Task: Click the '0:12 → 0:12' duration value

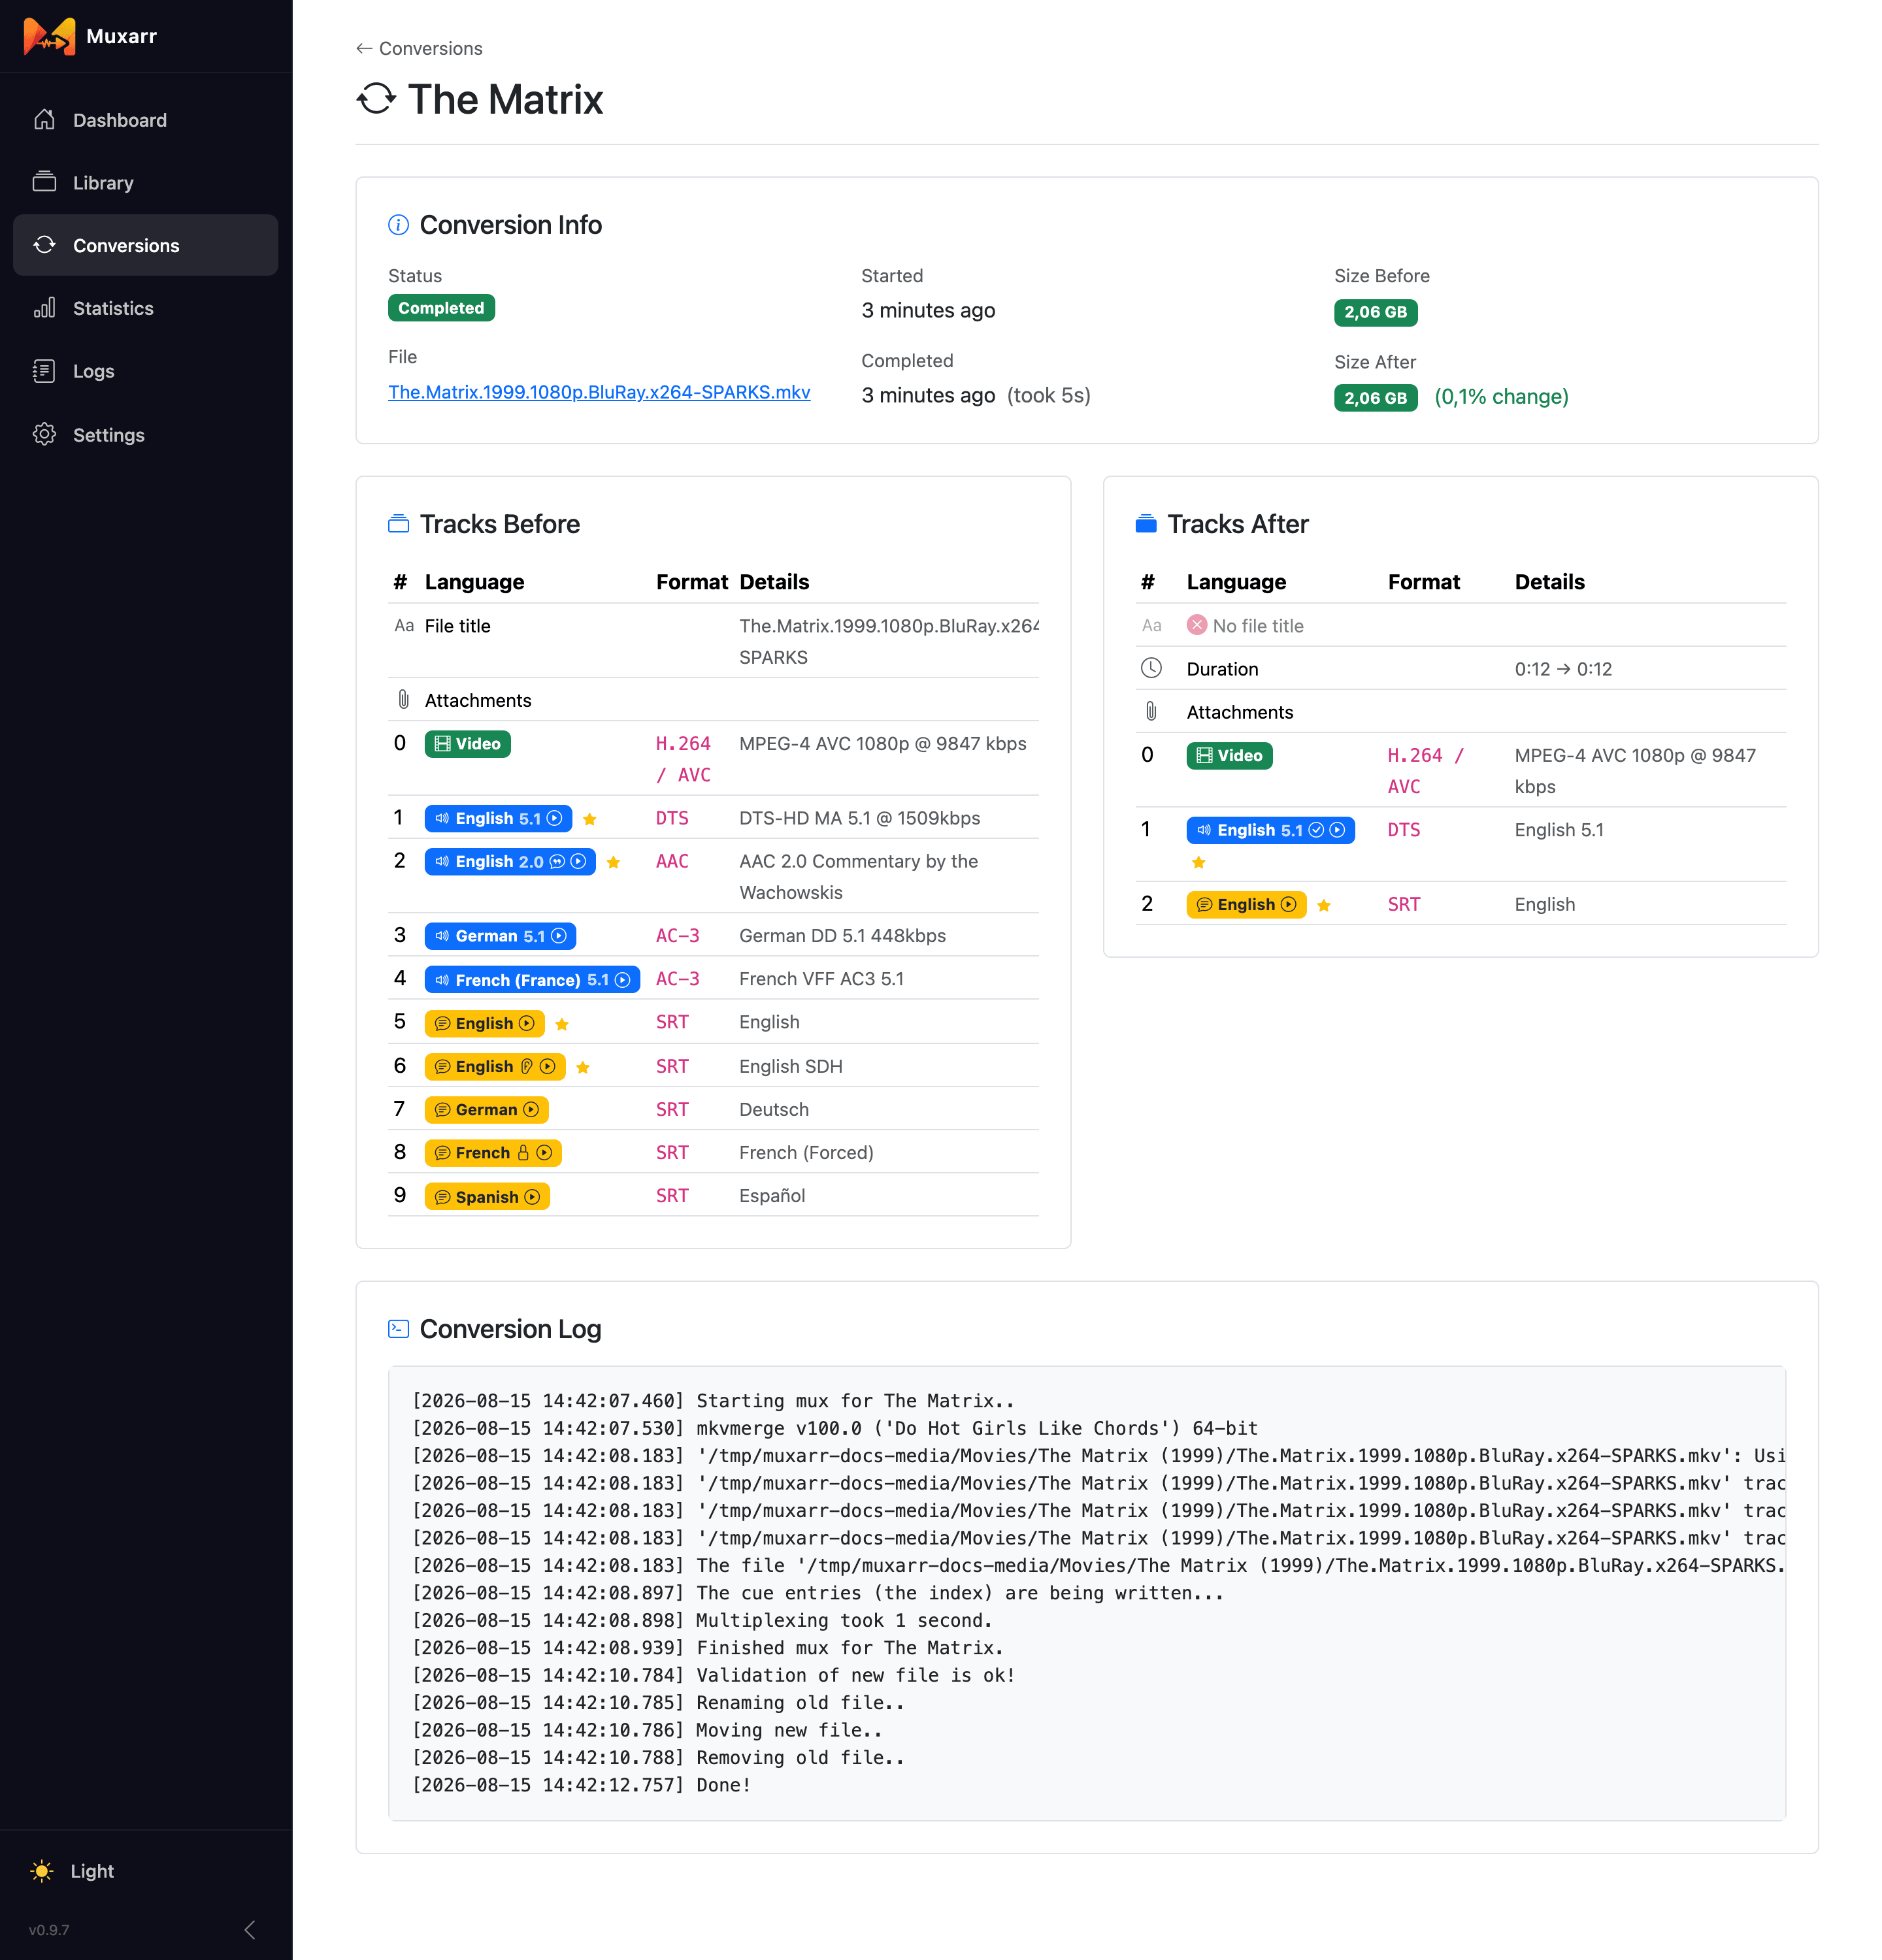Action: [x=1563, y=669]
